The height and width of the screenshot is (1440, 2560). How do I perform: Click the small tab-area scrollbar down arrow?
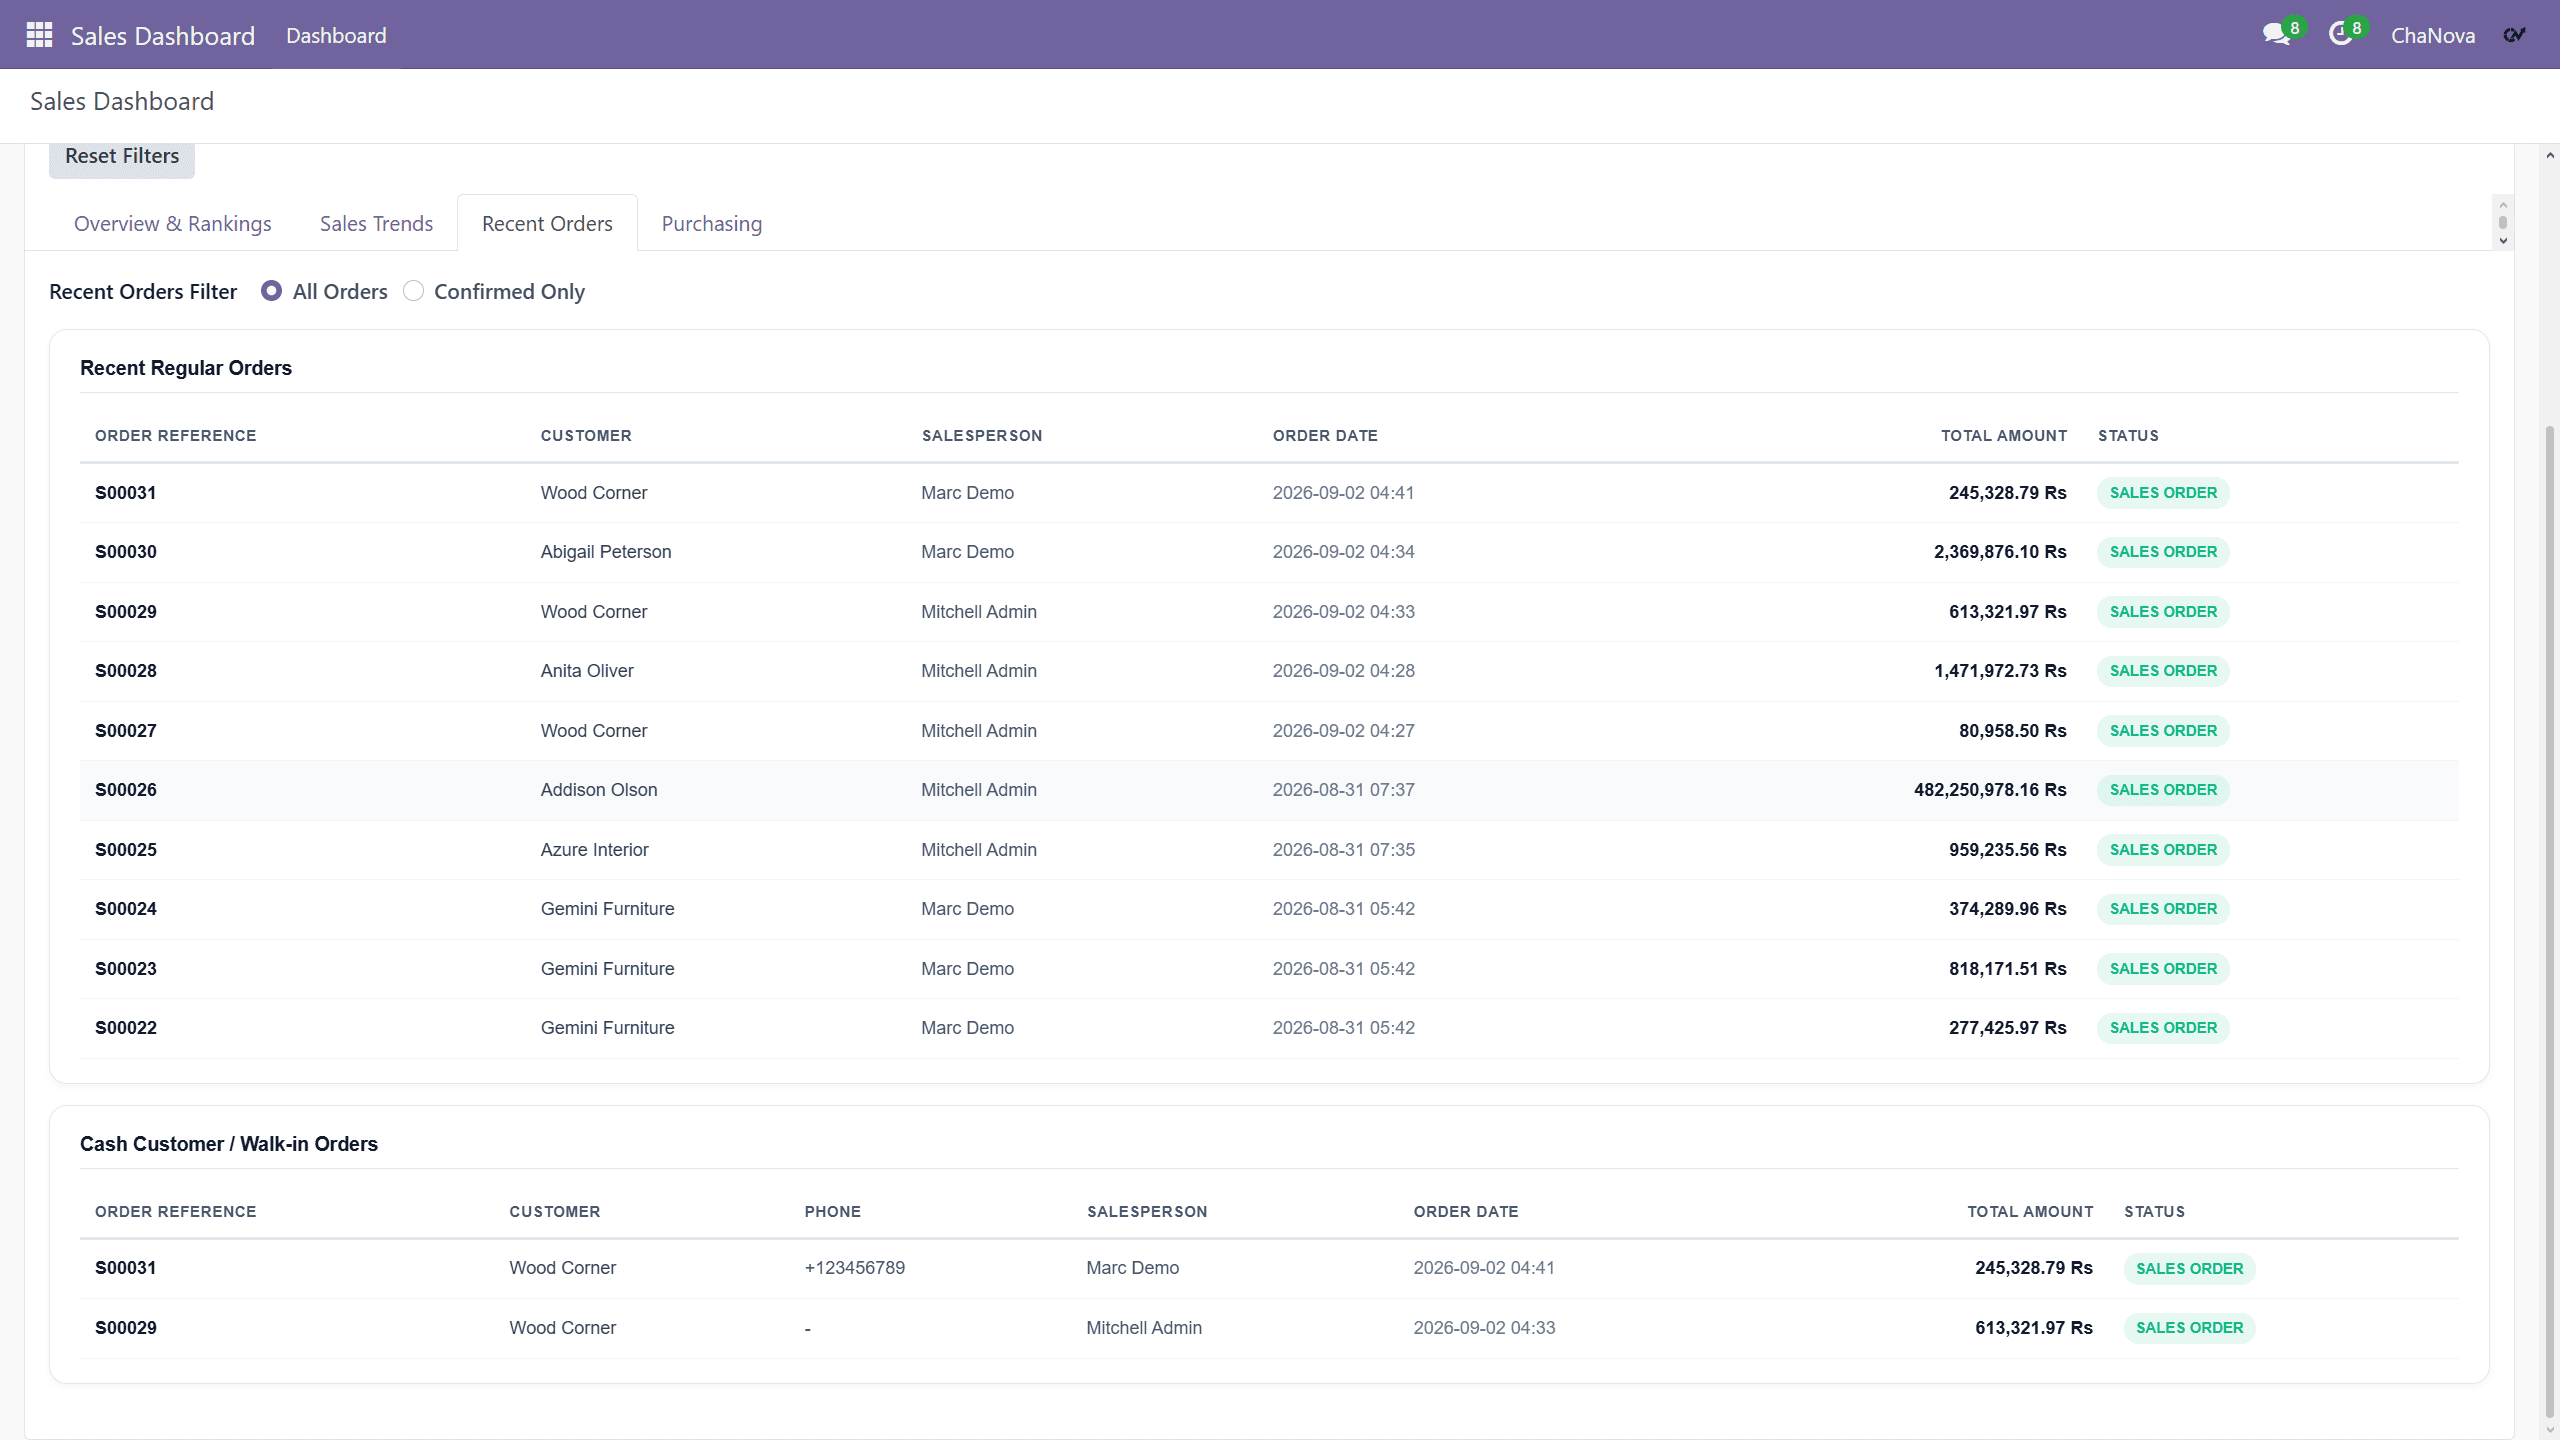point(2503,240)
